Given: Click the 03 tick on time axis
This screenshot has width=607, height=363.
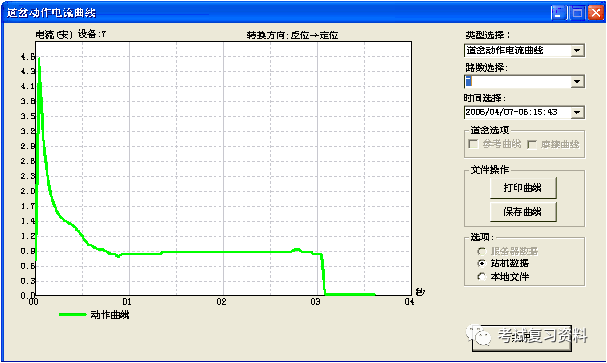Looking at the screenshot, I should (315, 302).
